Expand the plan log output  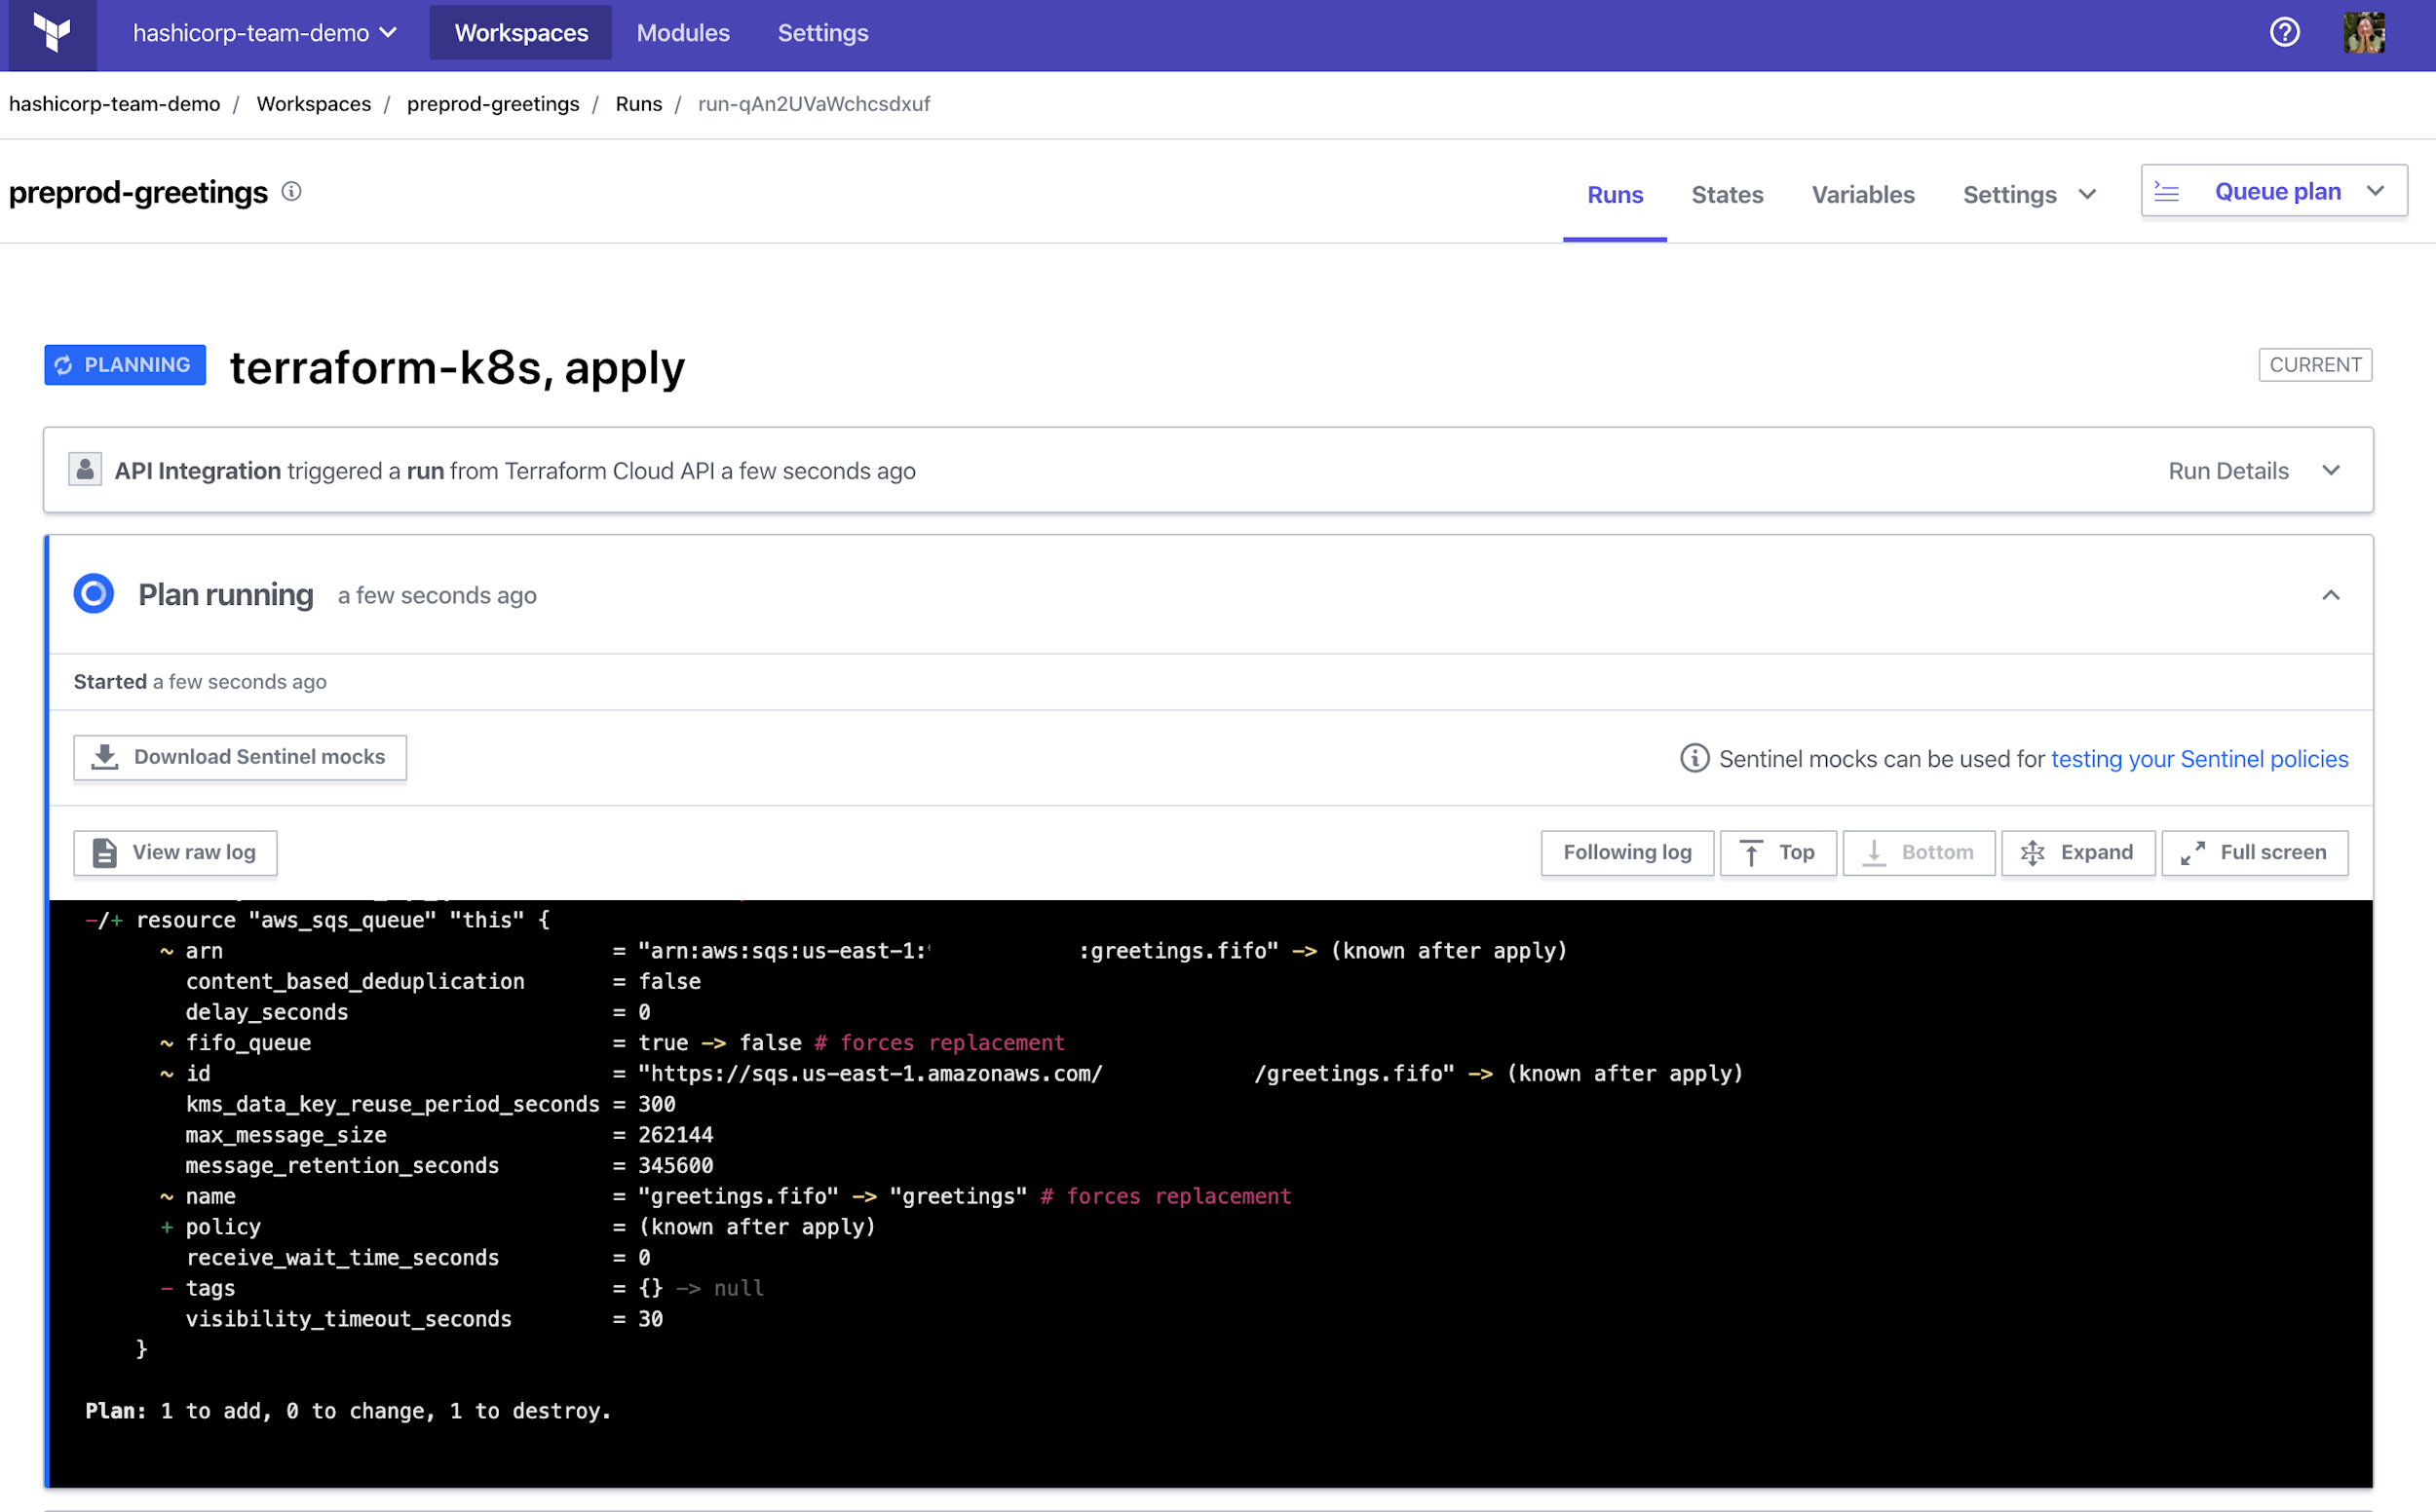point(2077,852)
